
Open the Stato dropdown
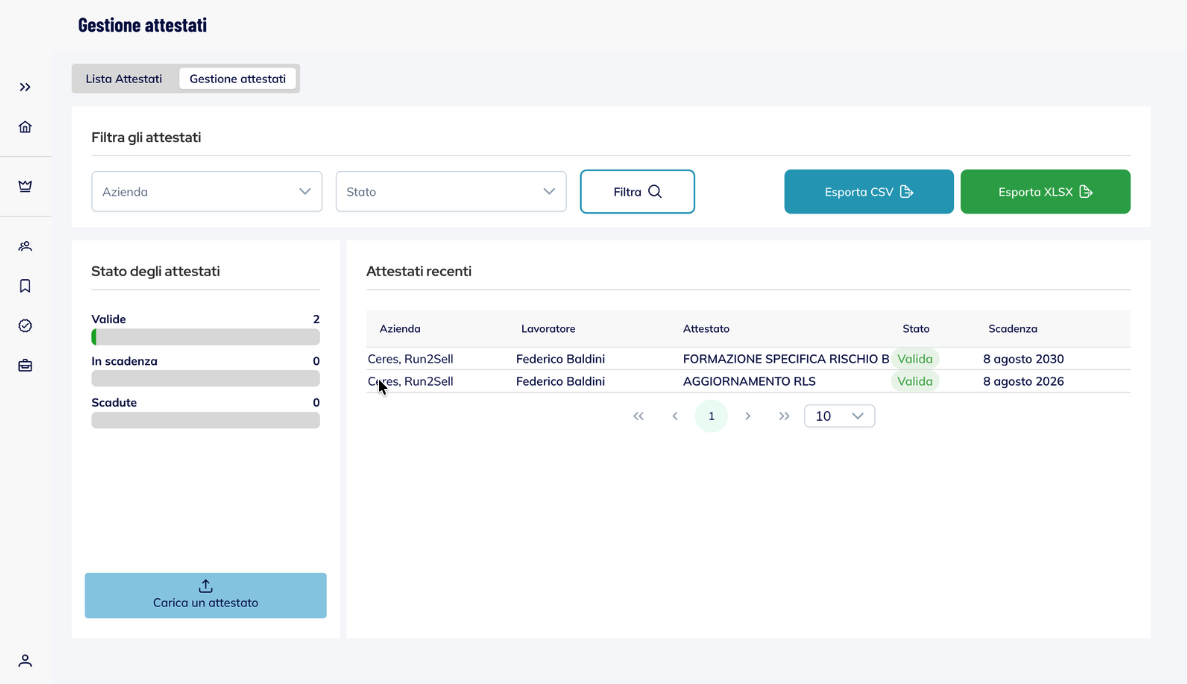tap(450, 191)
